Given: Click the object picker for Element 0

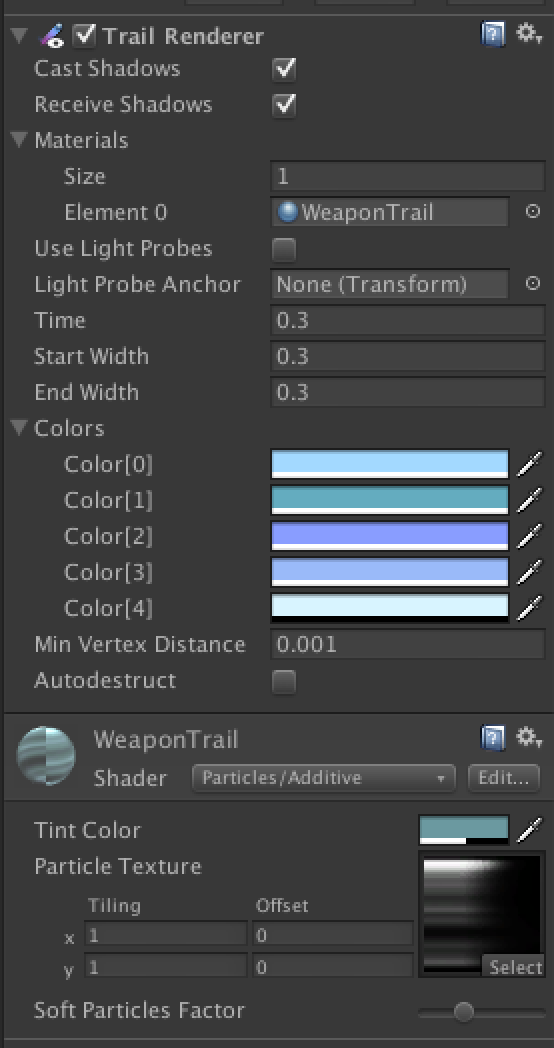Looking at the screenshot, I should click(x=533, y=212).
